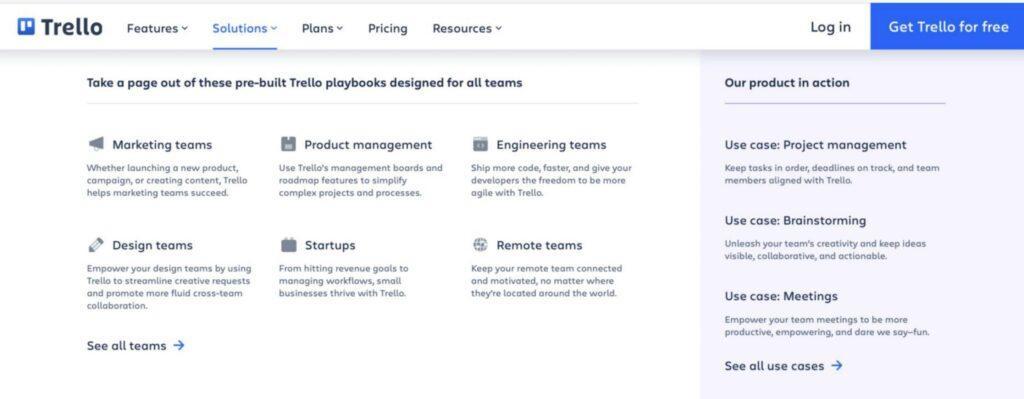Click 'Keep tasks in order' description

coord(832,174)
